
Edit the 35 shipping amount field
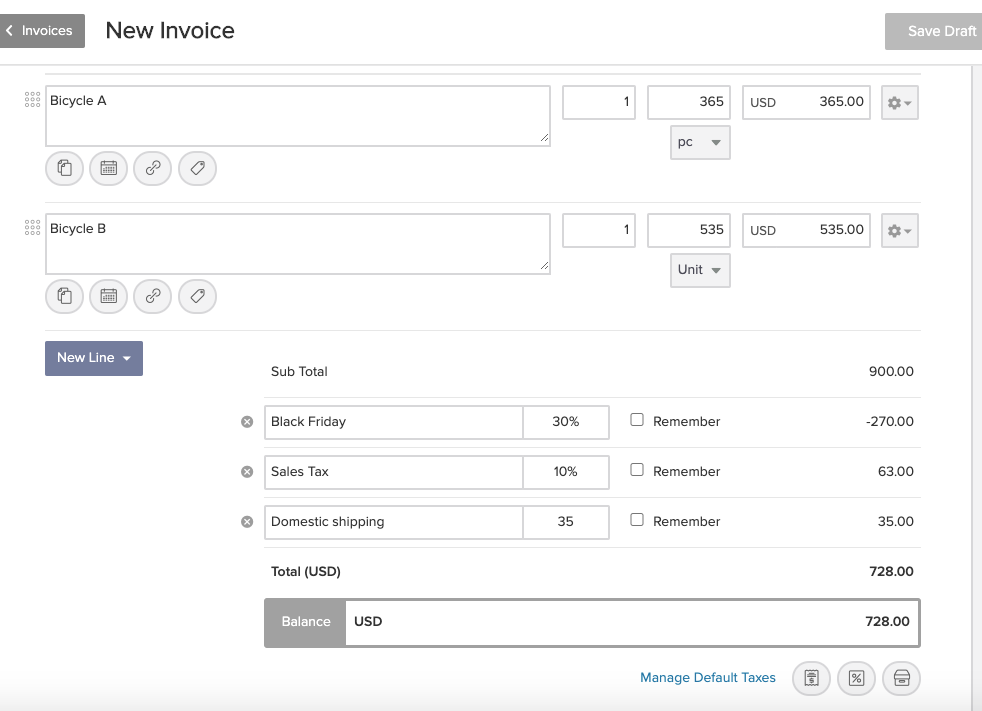tap(566, 522)
